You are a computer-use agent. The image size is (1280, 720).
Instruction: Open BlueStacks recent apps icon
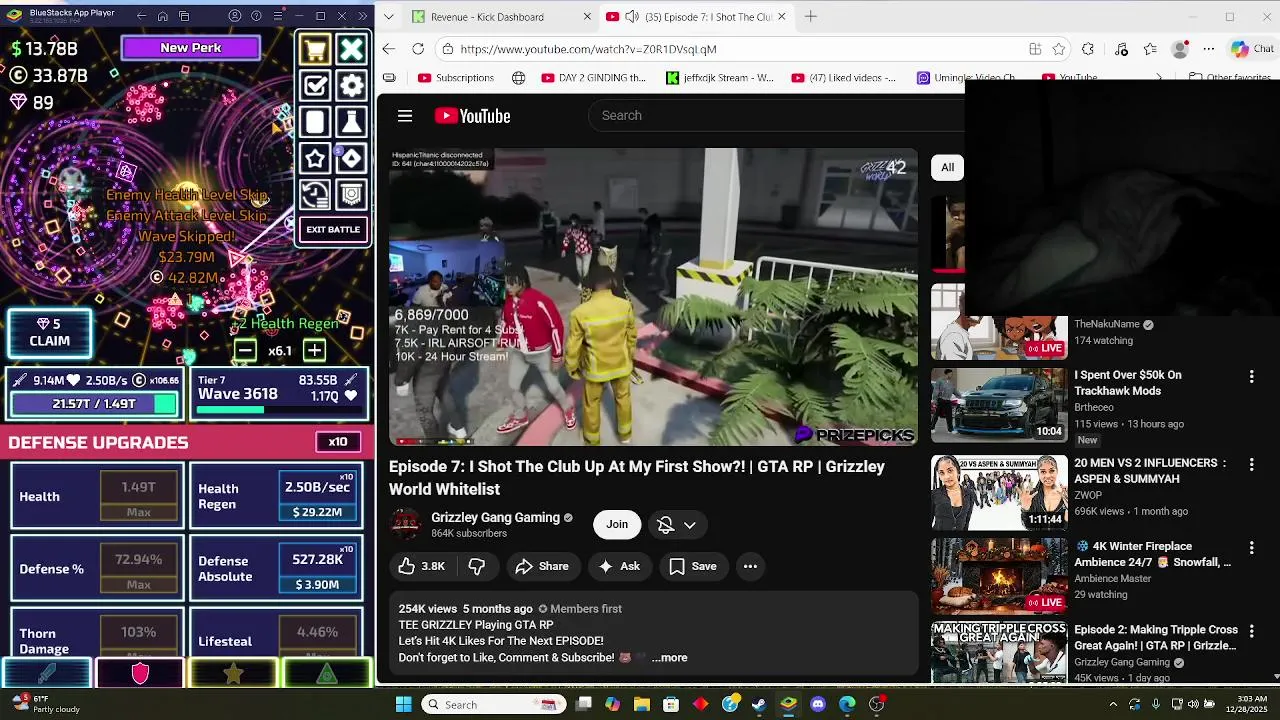185,16
